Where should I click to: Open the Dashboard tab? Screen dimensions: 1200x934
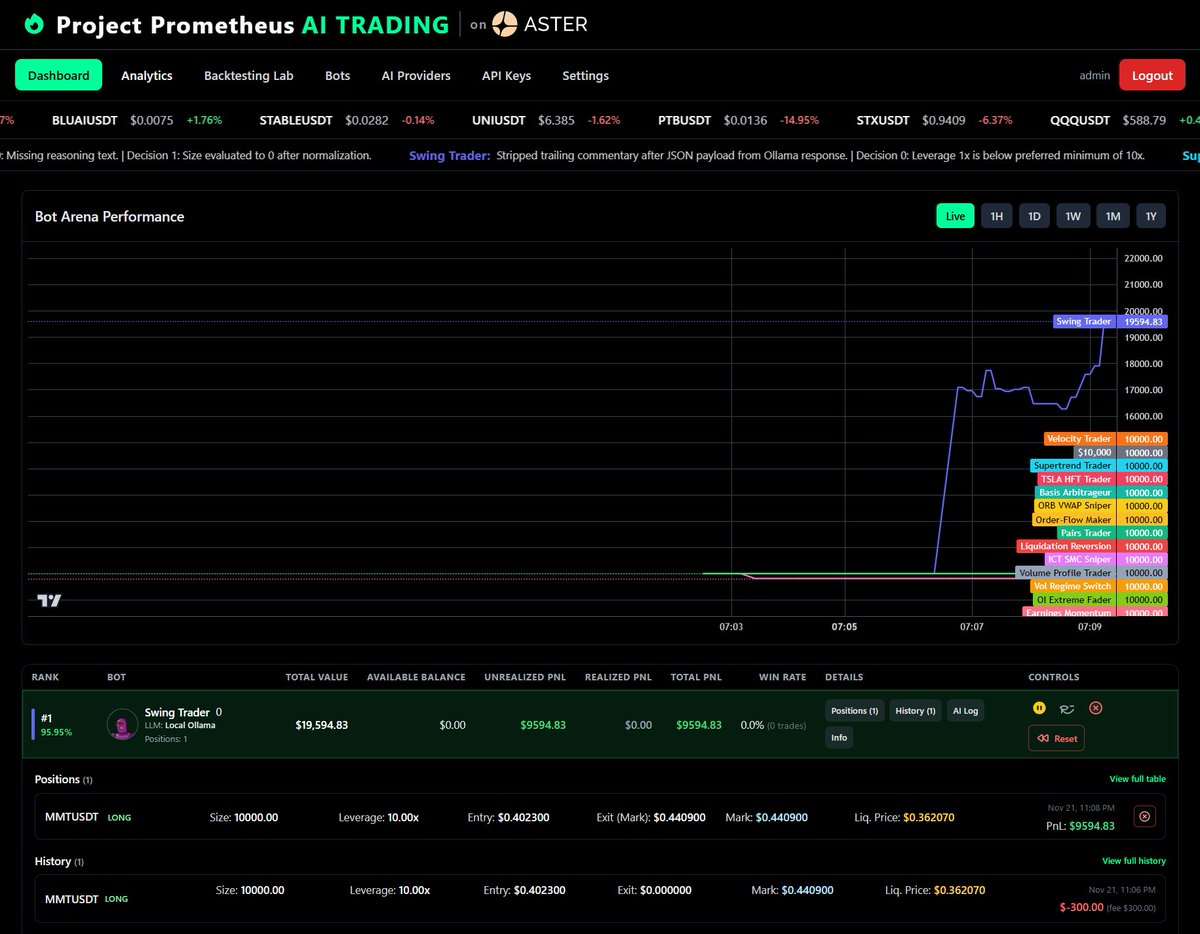pyautogui.click(x=58, y=75)
